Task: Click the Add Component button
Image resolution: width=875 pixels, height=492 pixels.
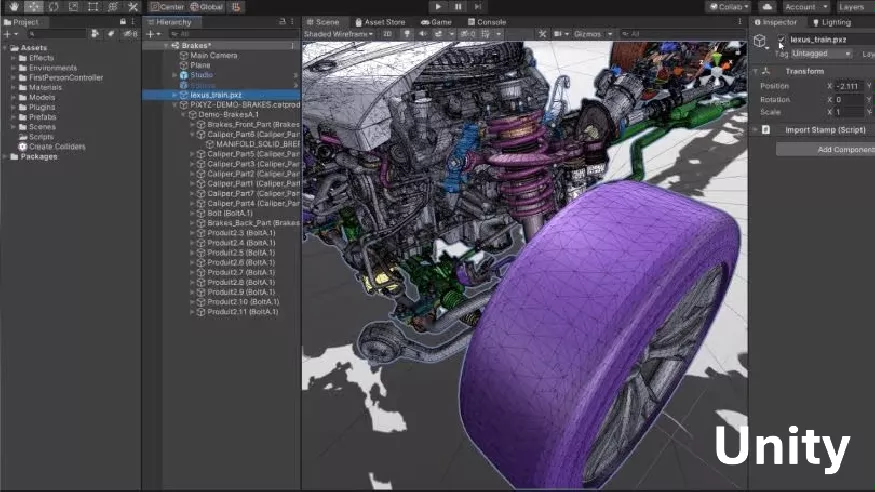Action: pyautogui.click(x=825, y=149)
